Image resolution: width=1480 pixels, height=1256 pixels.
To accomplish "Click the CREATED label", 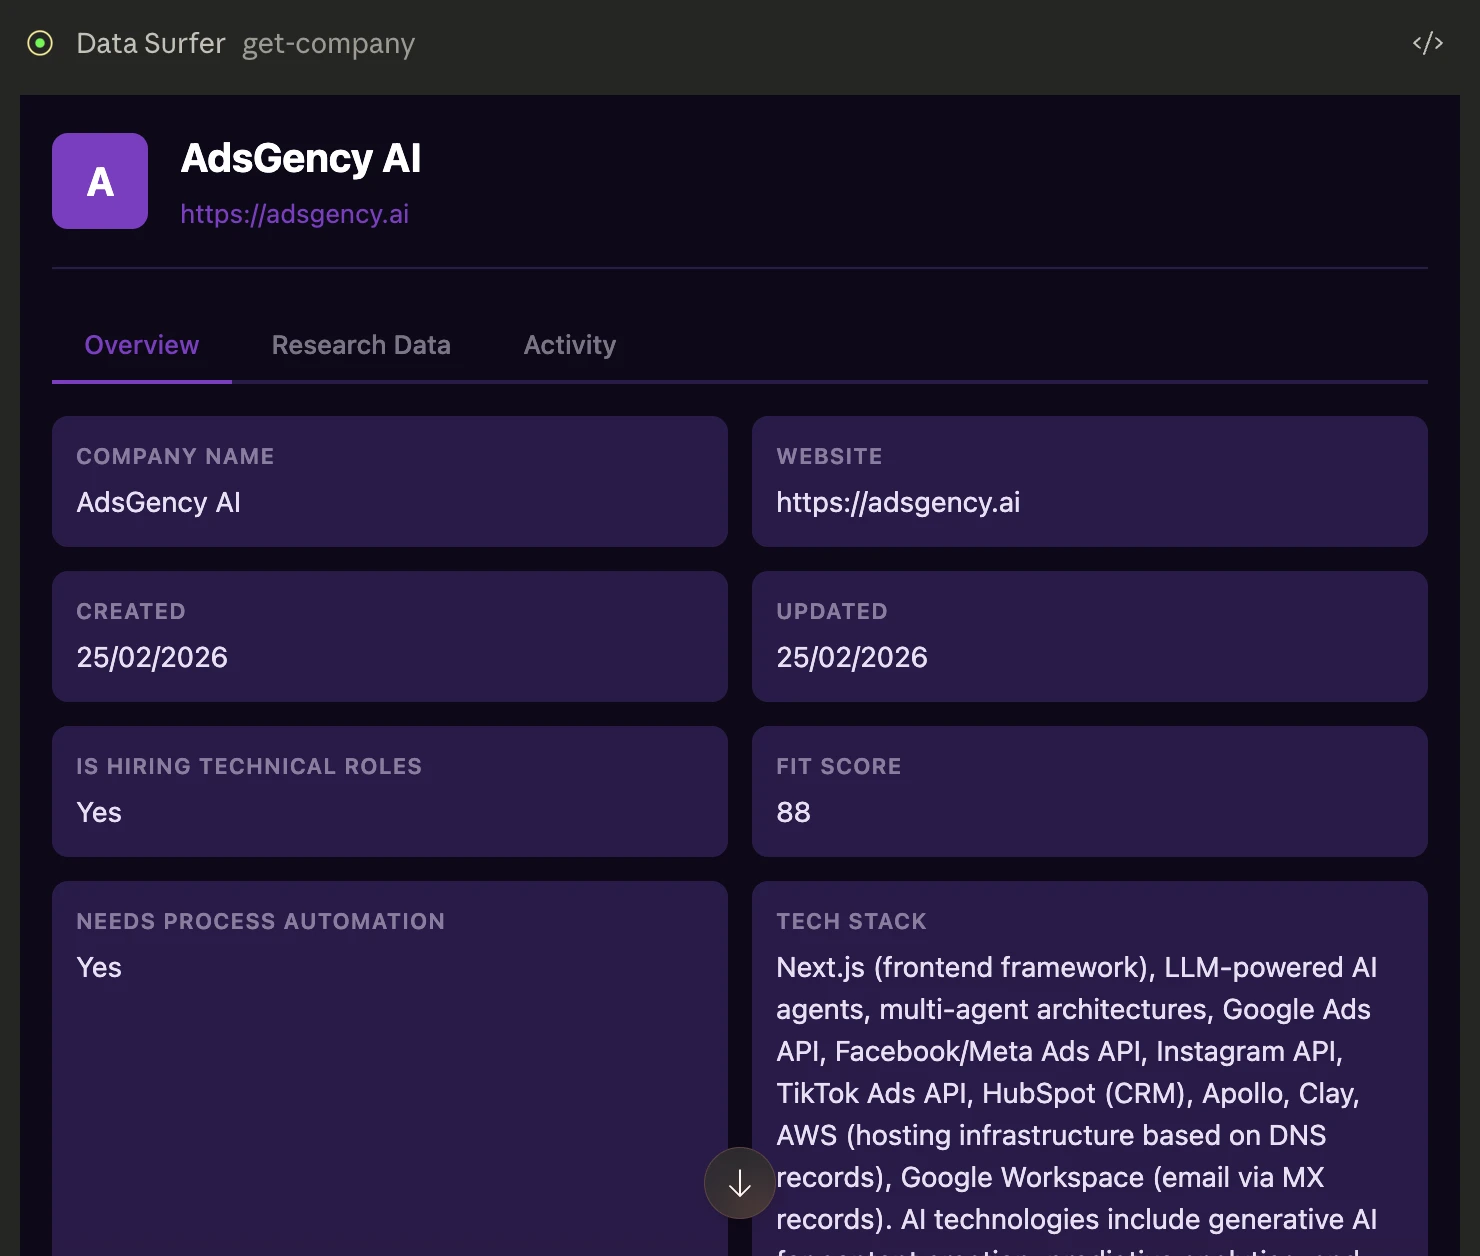I will pos(131,611).
